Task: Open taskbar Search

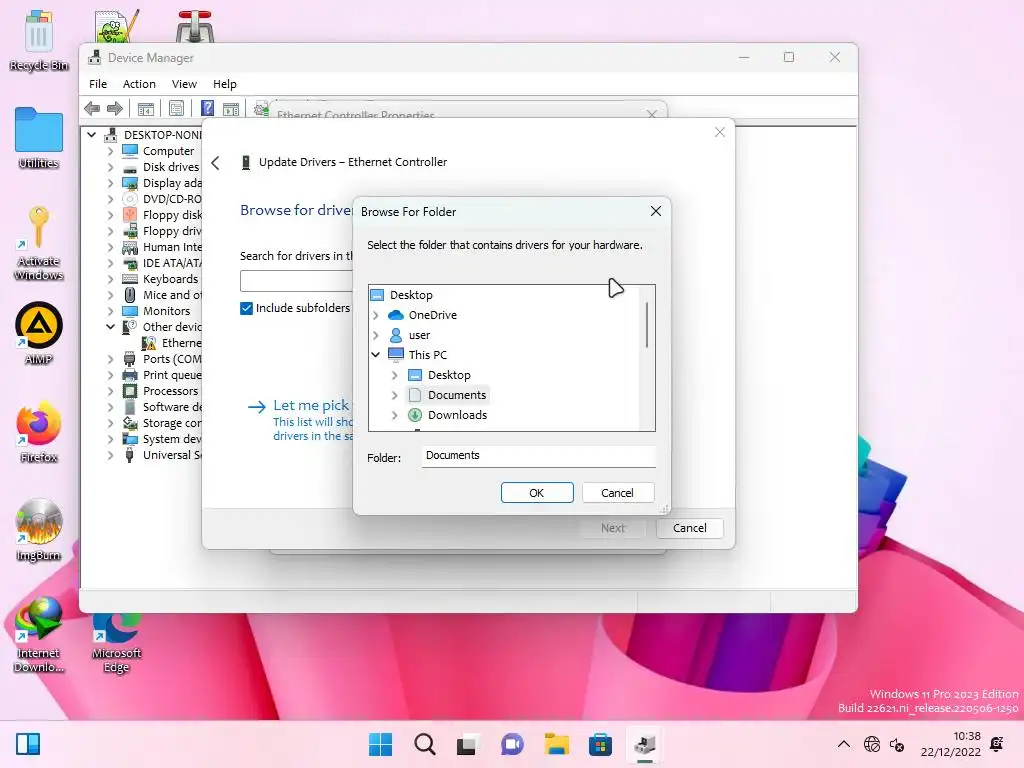Action: pos(424,744)
